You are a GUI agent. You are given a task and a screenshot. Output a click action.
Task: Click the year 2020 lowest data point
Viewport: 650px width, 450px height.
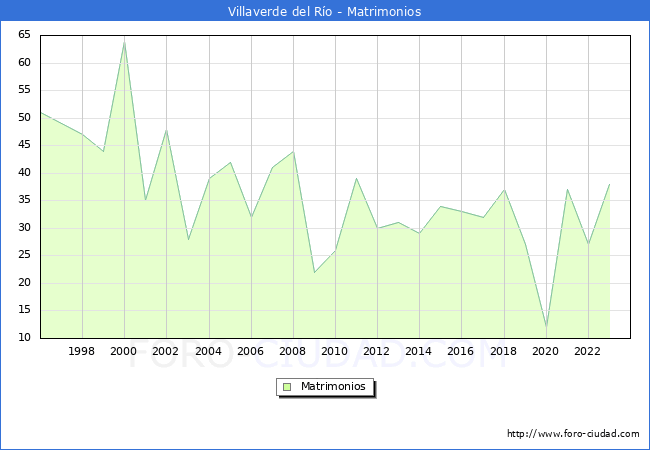[546, 327]
